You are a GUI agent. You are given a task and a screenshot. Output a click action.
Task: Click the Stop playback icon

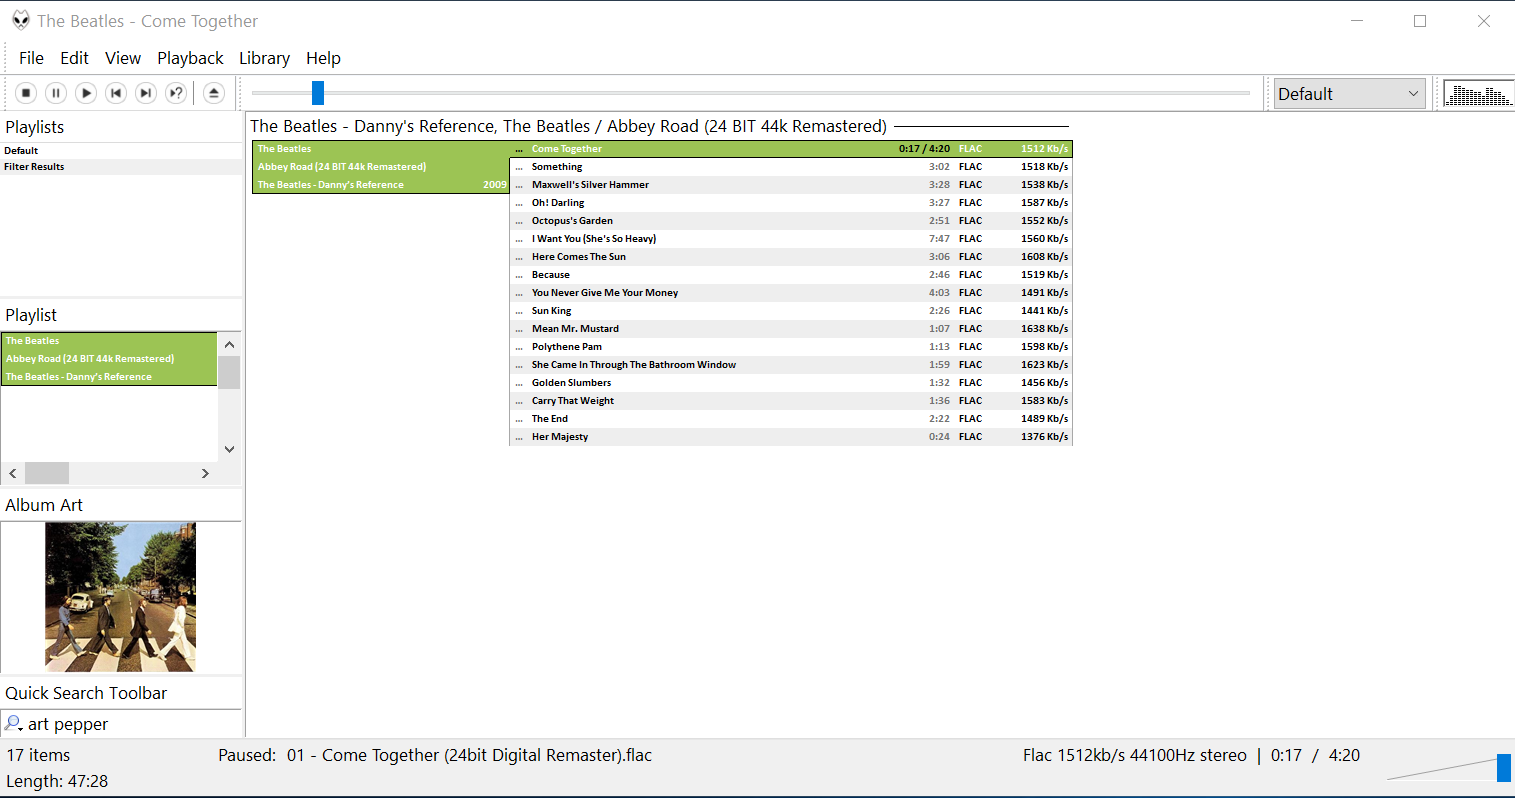[25, 92]
